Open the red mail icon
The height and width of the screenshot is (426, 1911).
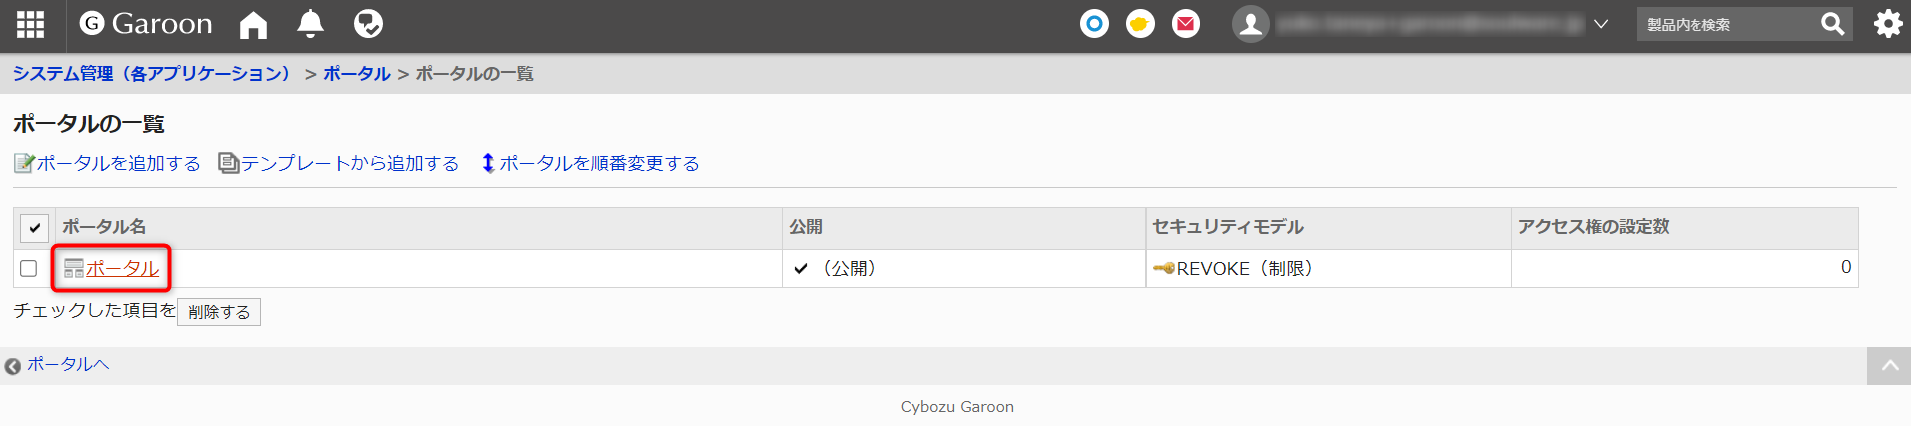pyautogui.click(x=1186, y=24)
